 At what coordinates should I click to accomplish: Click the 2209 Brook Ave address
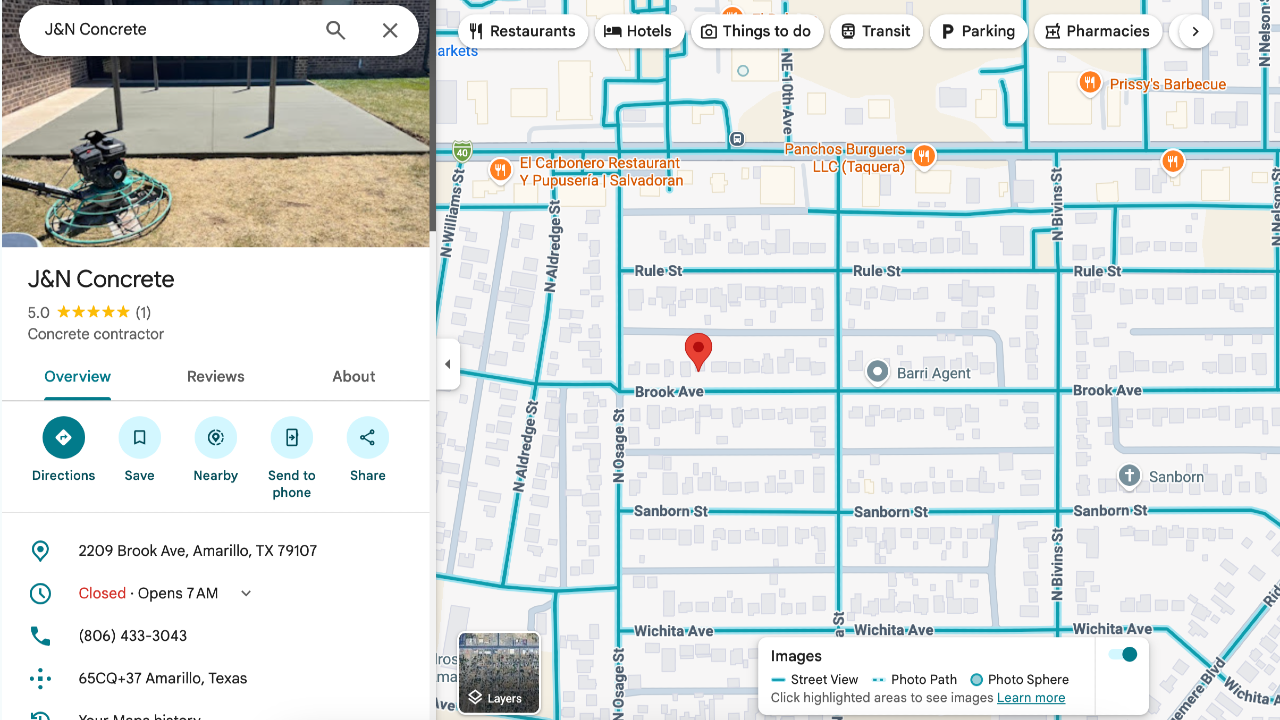click(x=198, y=551)
